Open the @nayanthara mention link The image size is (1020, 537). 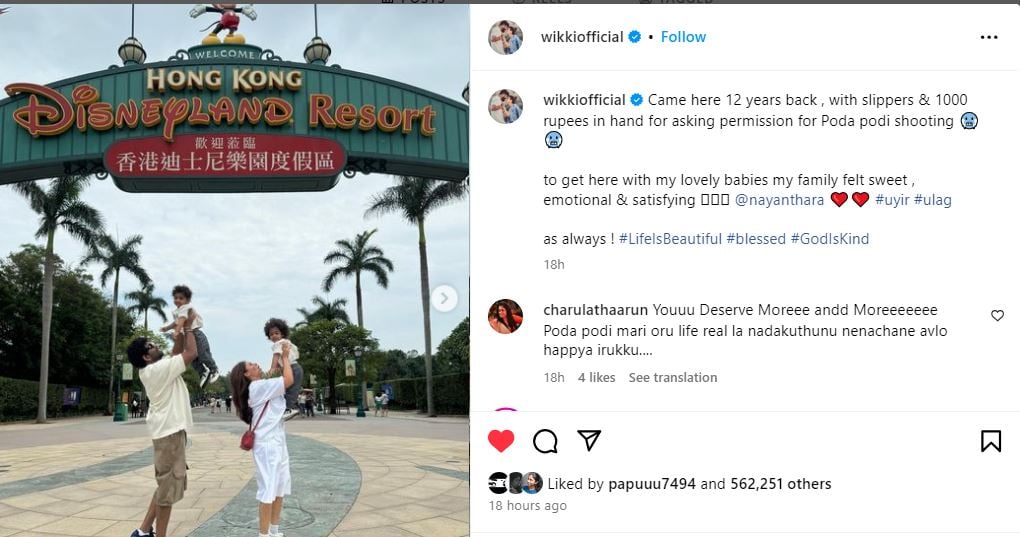click(779, 200)
